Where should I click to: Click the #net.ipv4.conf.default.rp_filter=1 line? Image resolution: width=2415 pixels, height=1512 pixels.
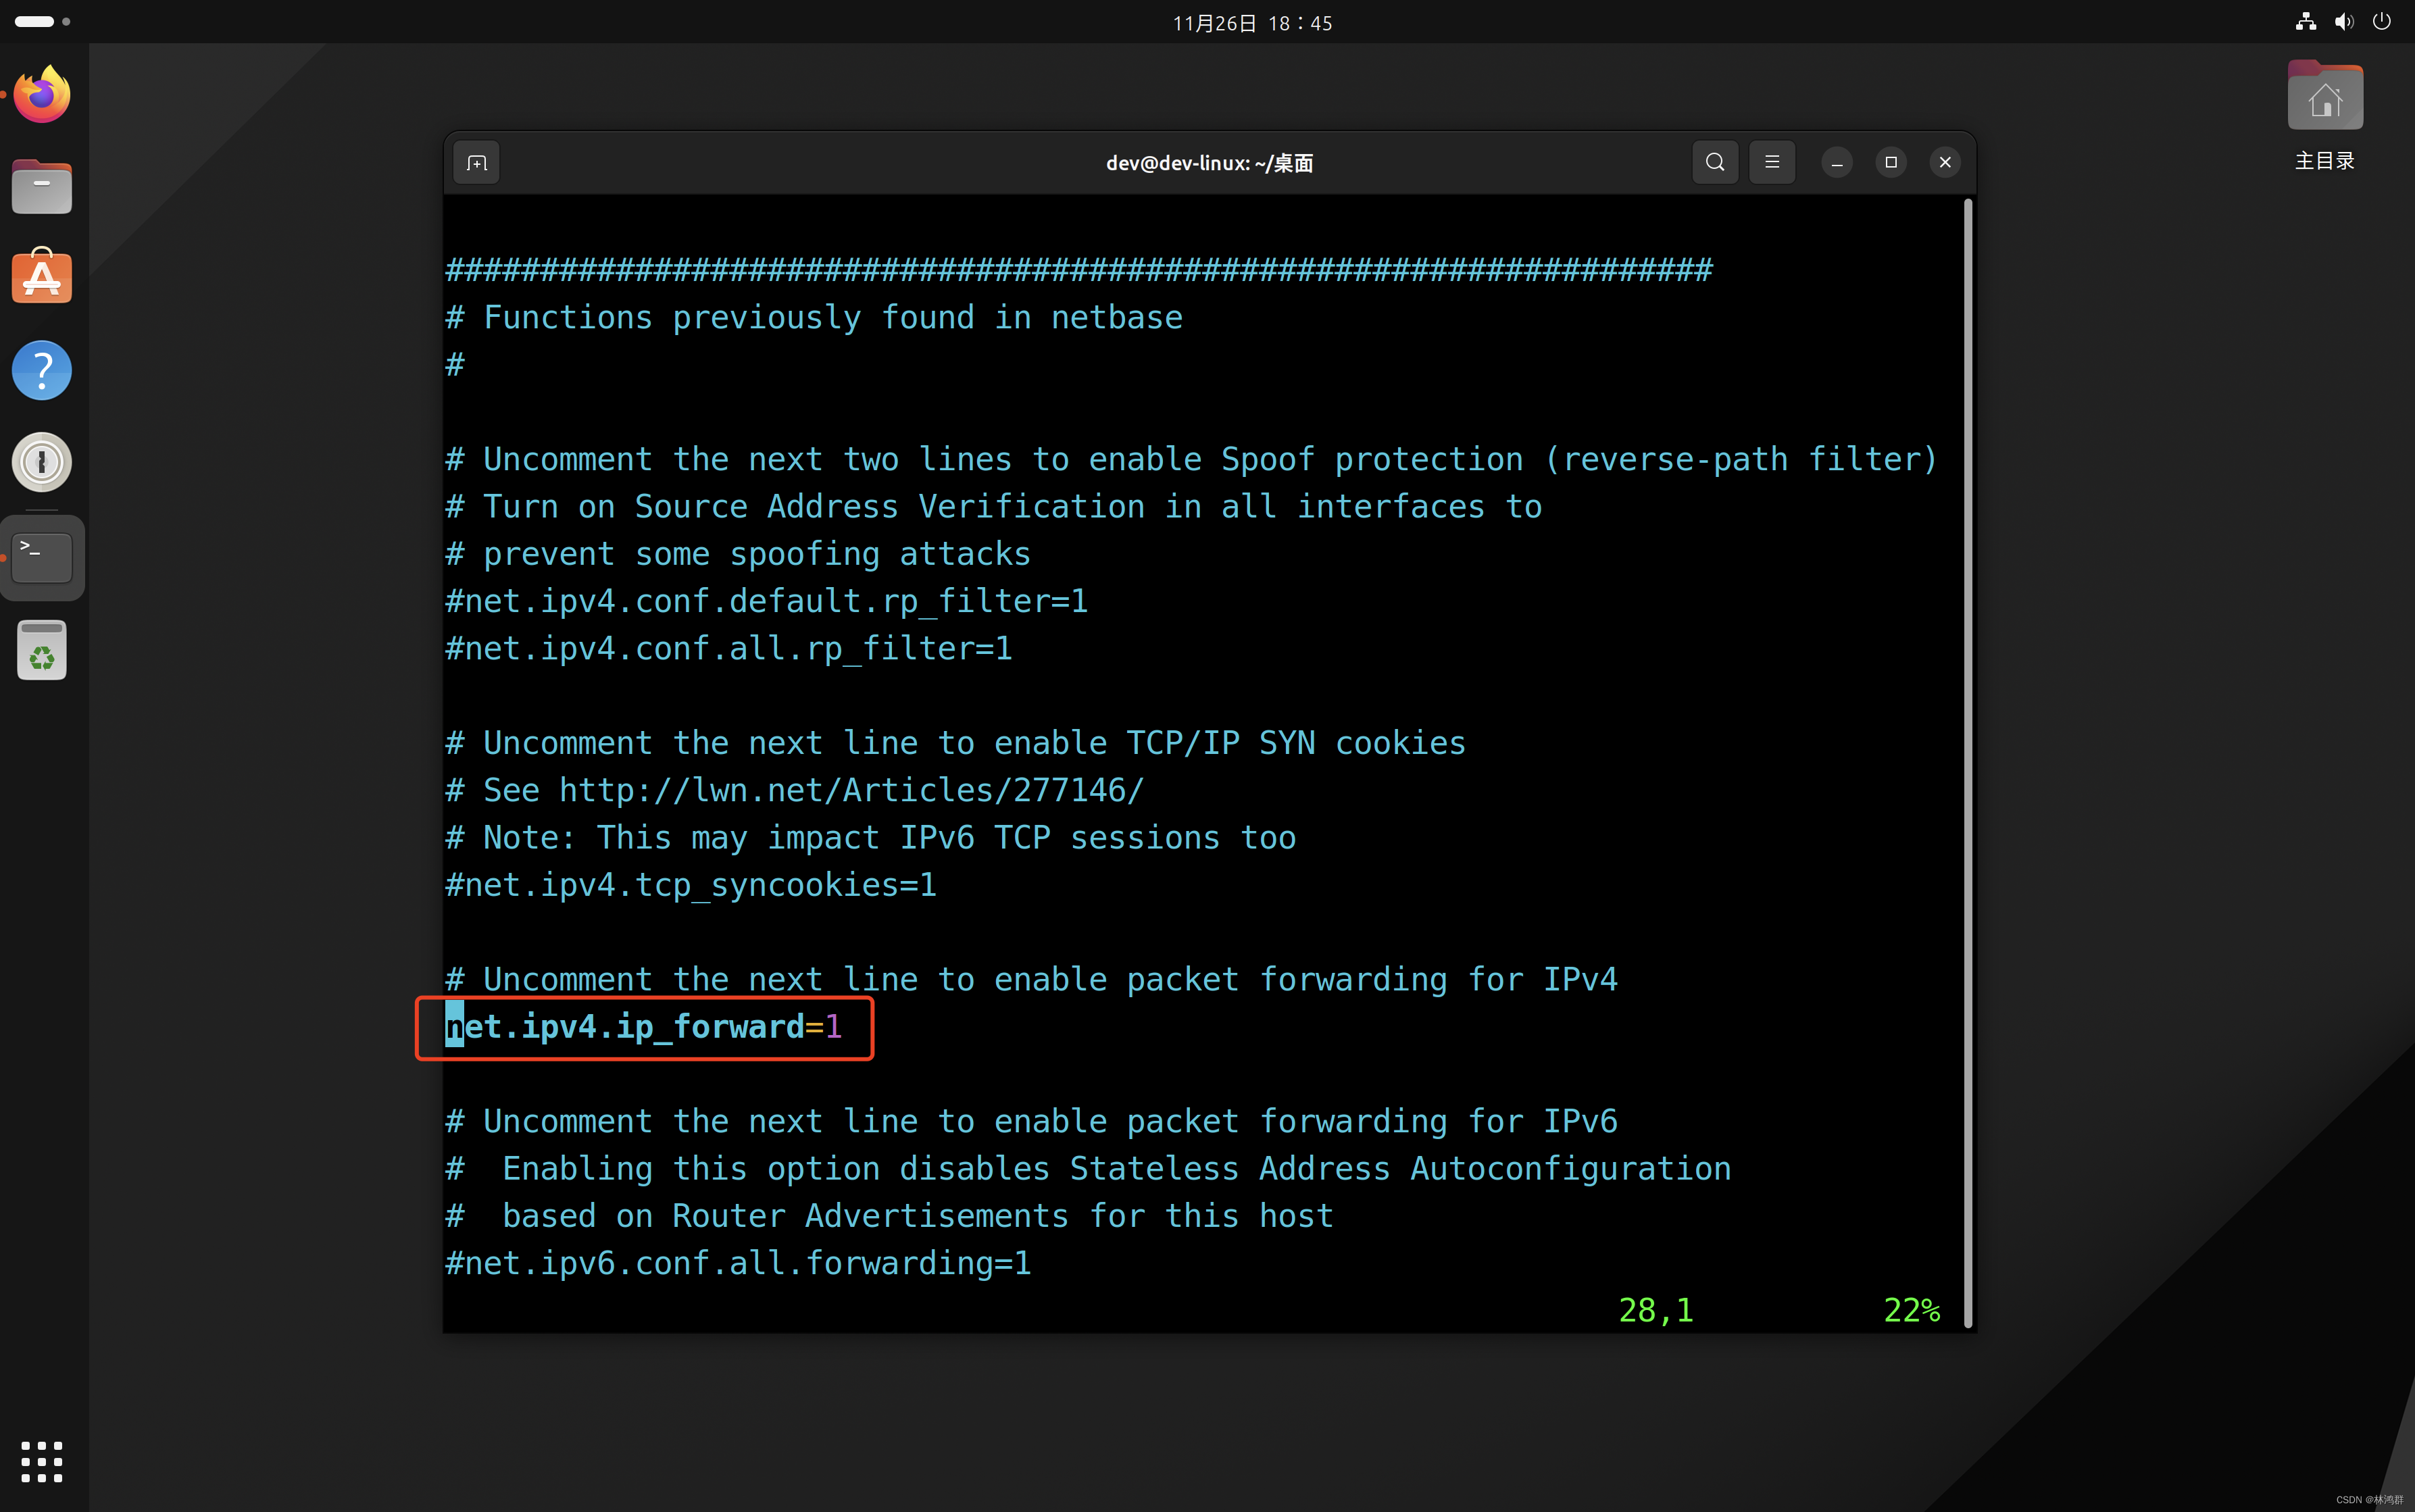(767, 601)
